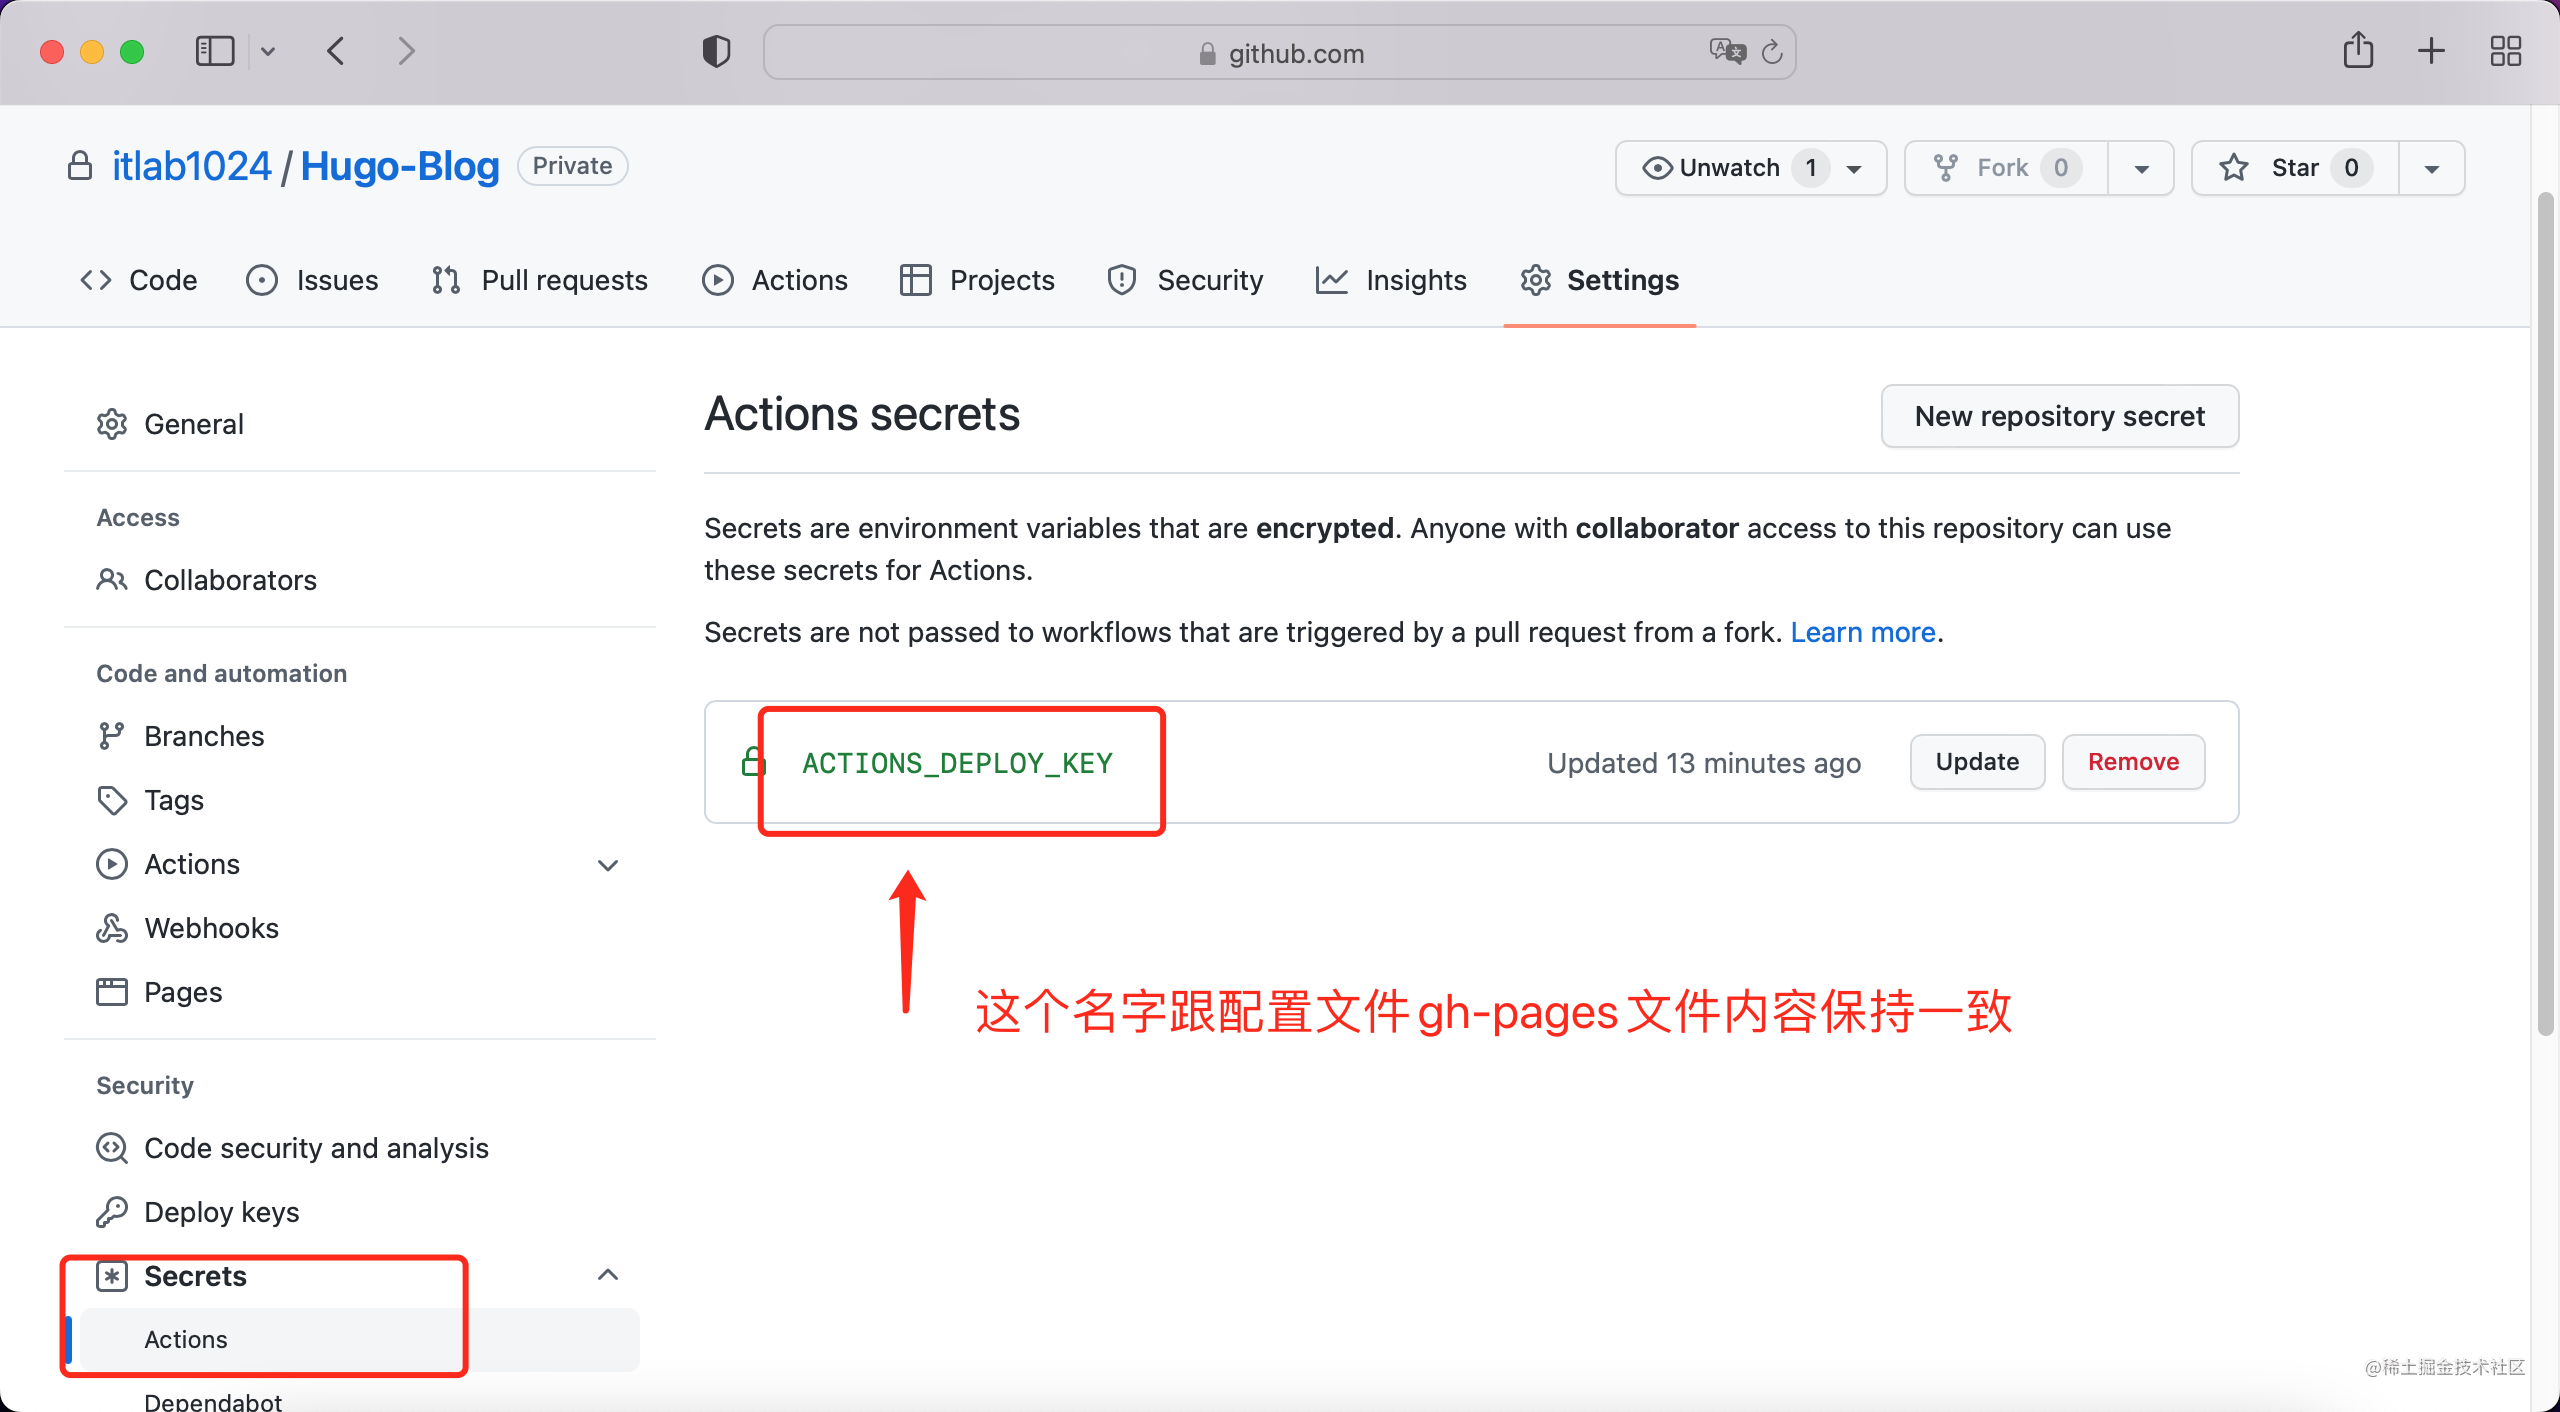Click the Safari sidebar toggle icon
Screen dimensions: 2560x1412
pyautogui.click(x=214, y=51)
